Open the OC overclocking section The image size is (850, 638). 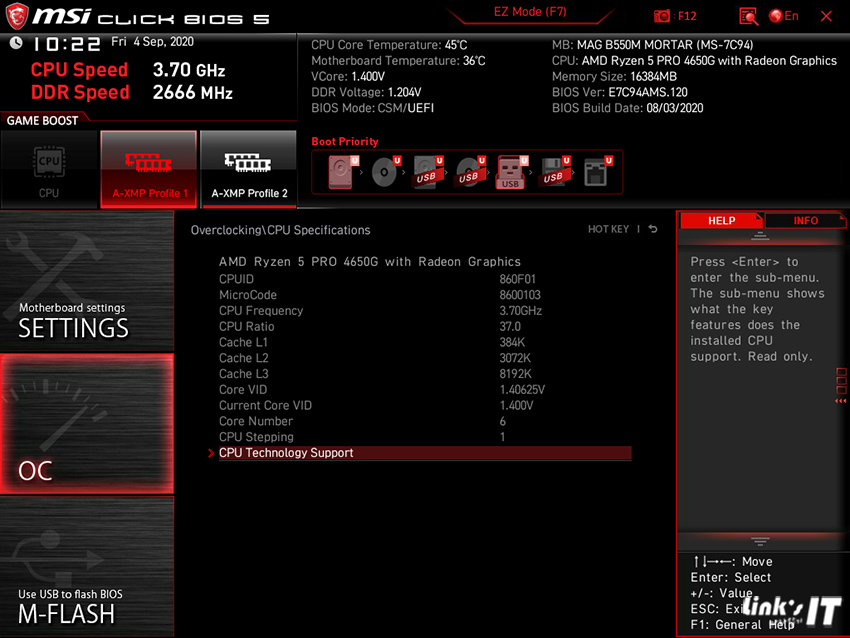(x=87, y=424)
